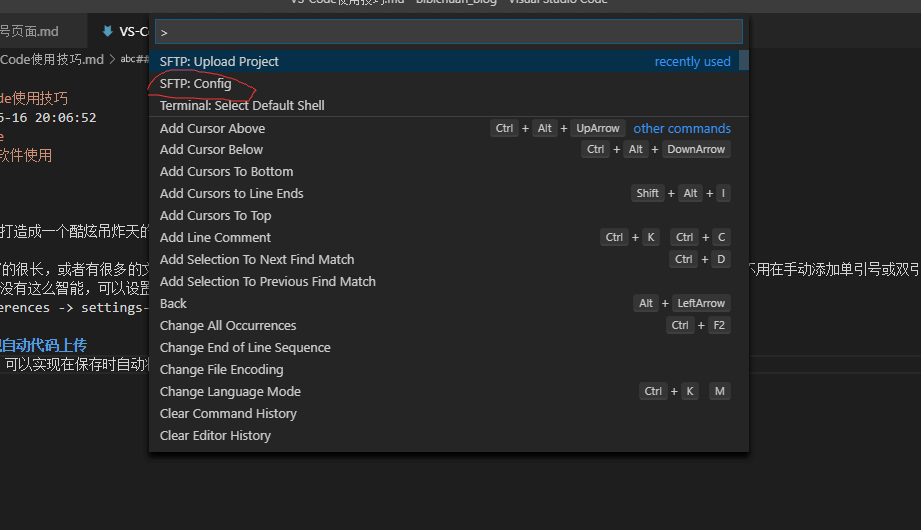The image size is (921, 530).
Task: Select Change All Occurrences
Action: (x=228, y=326)
